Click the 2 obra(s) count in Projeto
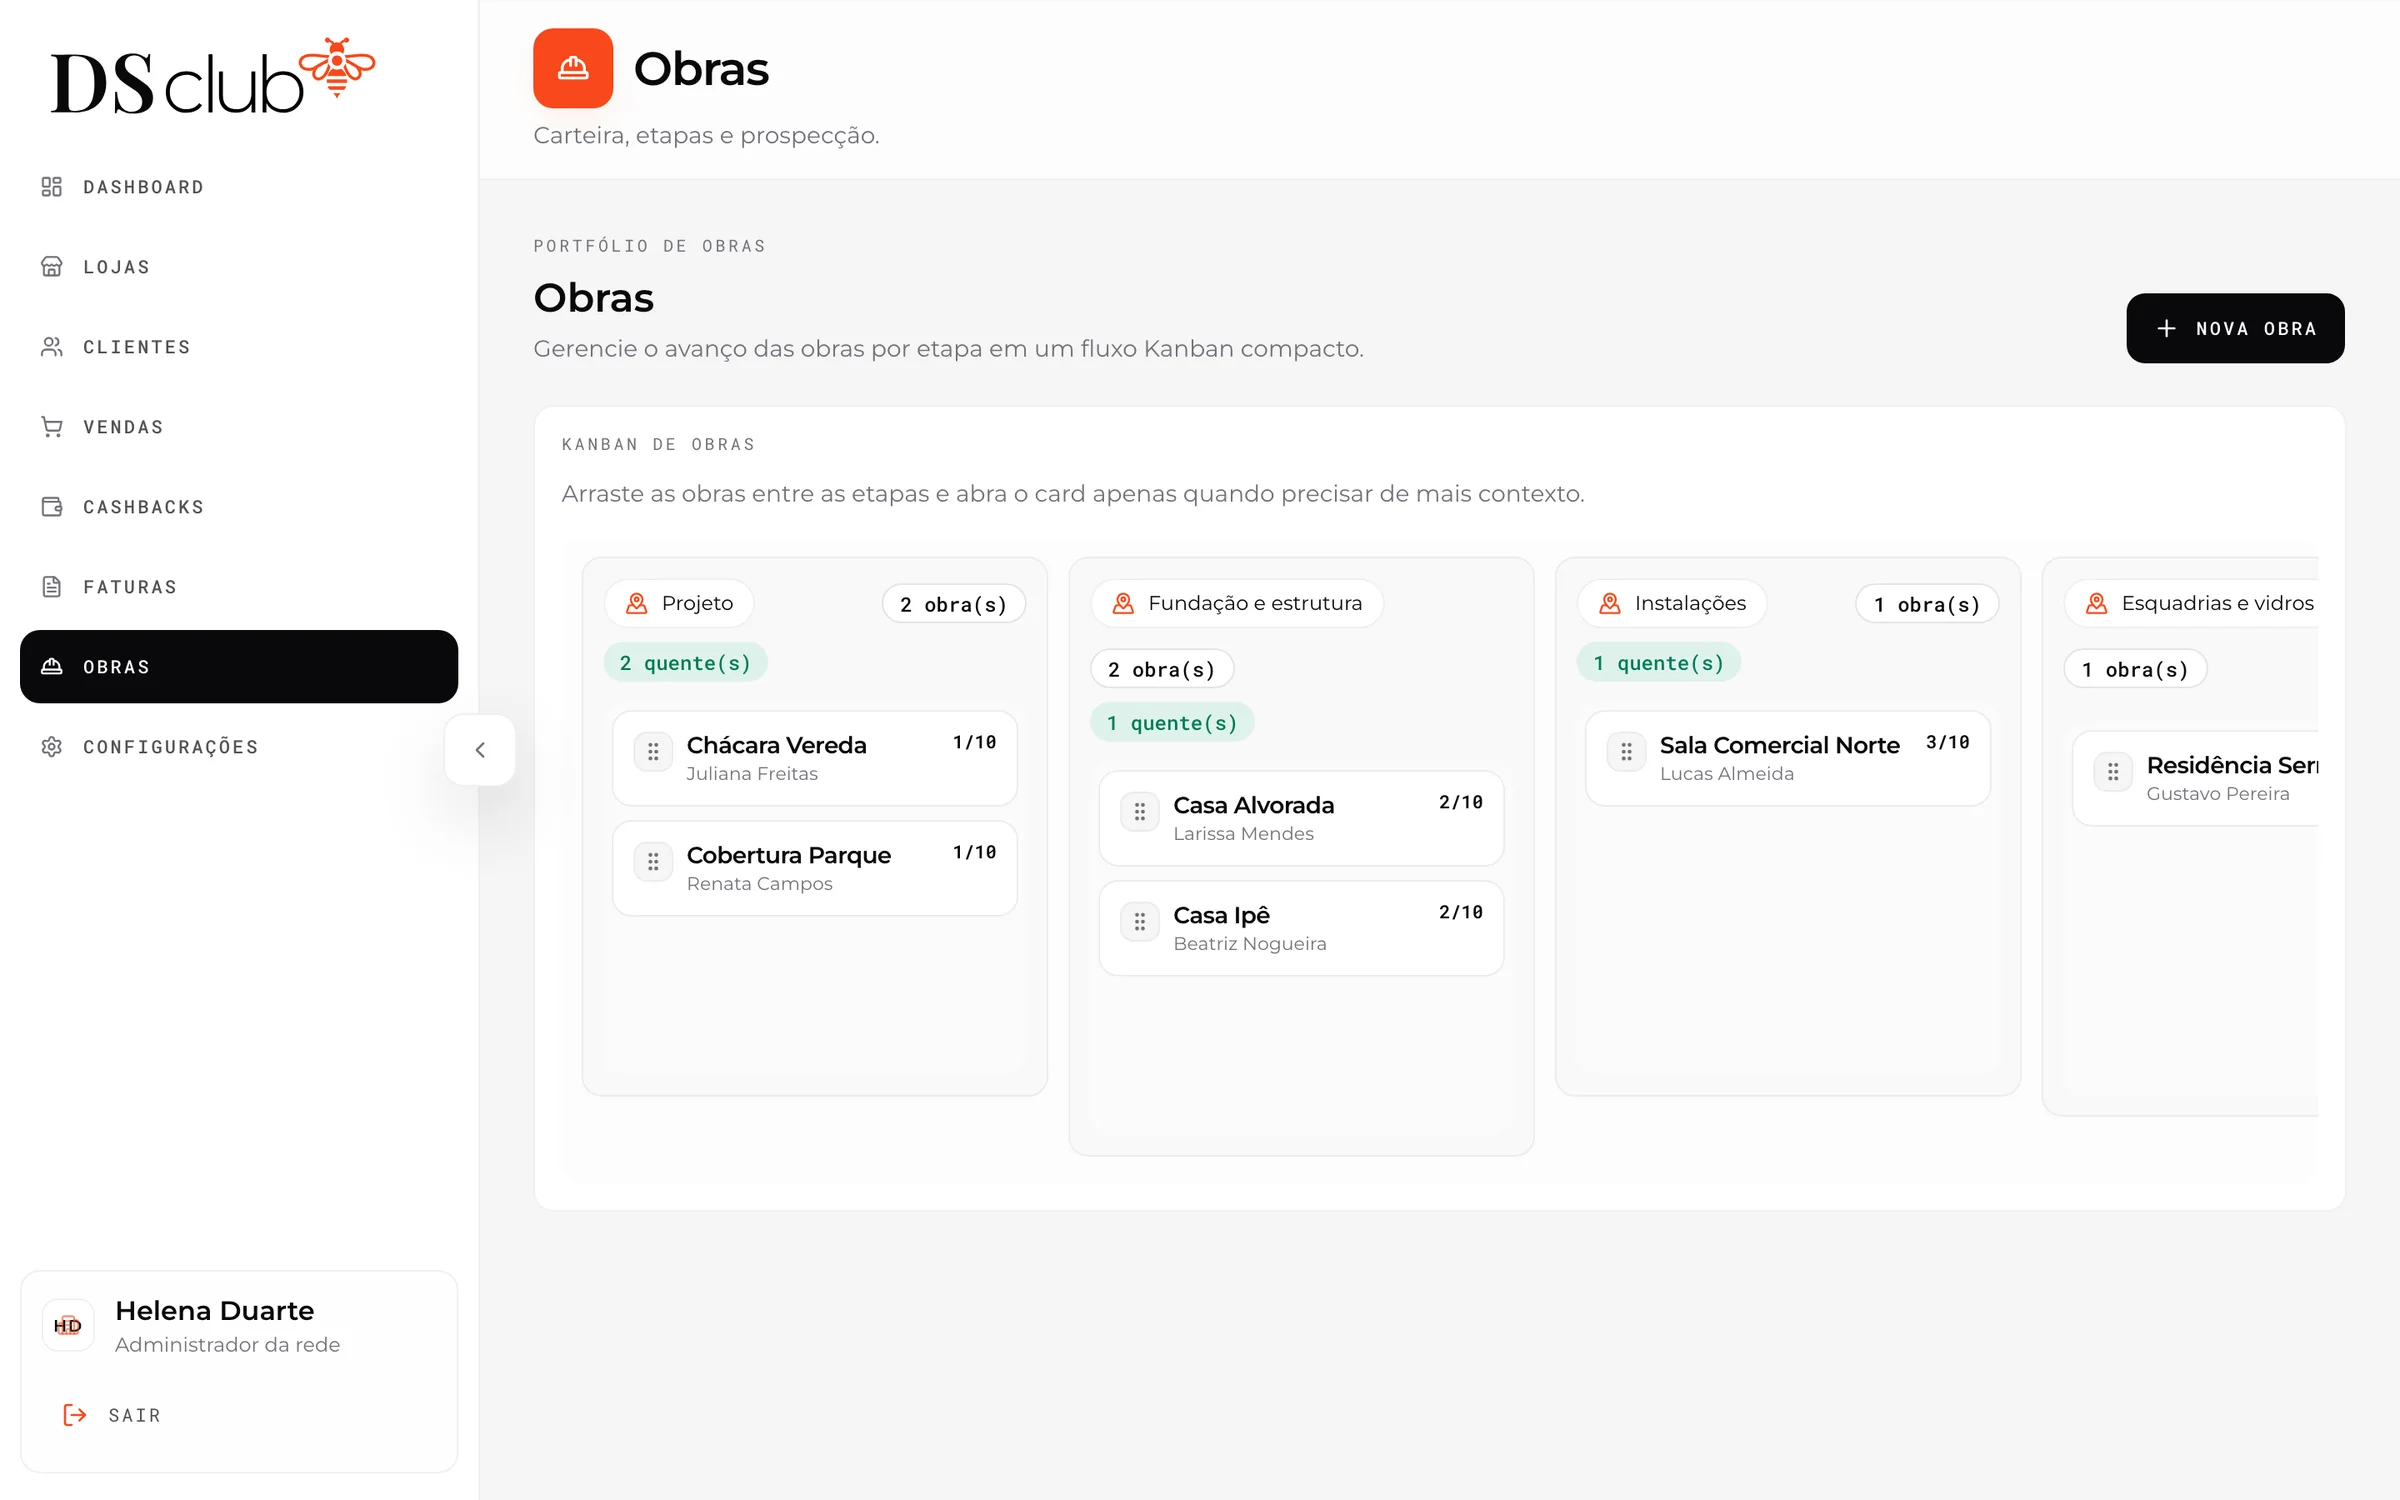Viewport: 2400px width, 1500px height. pyautogui.click(x=954, y=604)
